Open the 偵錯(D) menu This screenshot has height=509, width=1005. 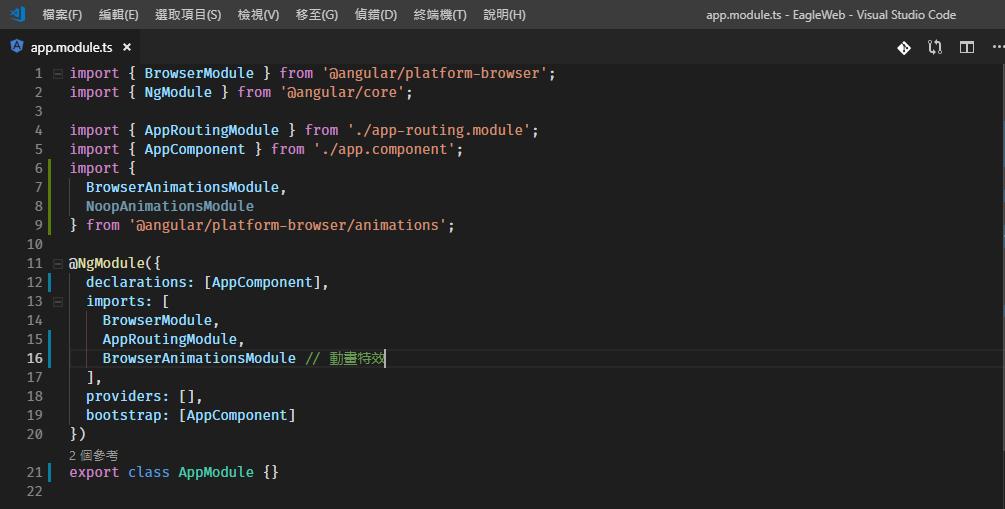(376, 14)
